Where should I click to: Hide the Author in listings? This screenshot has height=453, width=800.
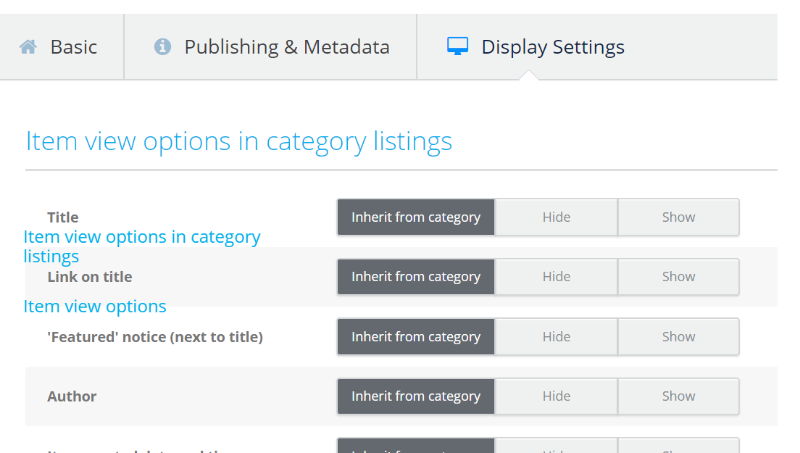(556, 396)
